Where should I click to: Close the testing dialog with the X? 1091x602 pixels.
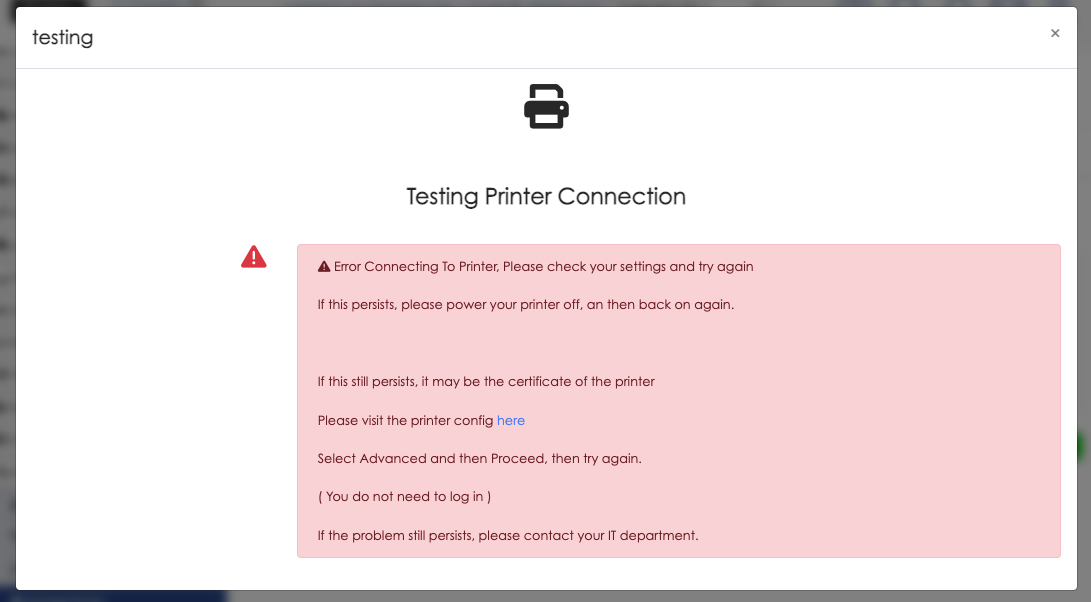pyautogui.click(x=1055, y=33)
